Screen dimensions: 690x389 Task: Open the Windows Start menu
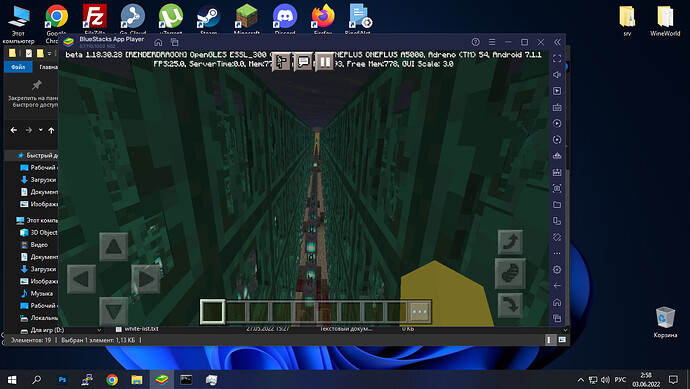(x=12, y=379)
